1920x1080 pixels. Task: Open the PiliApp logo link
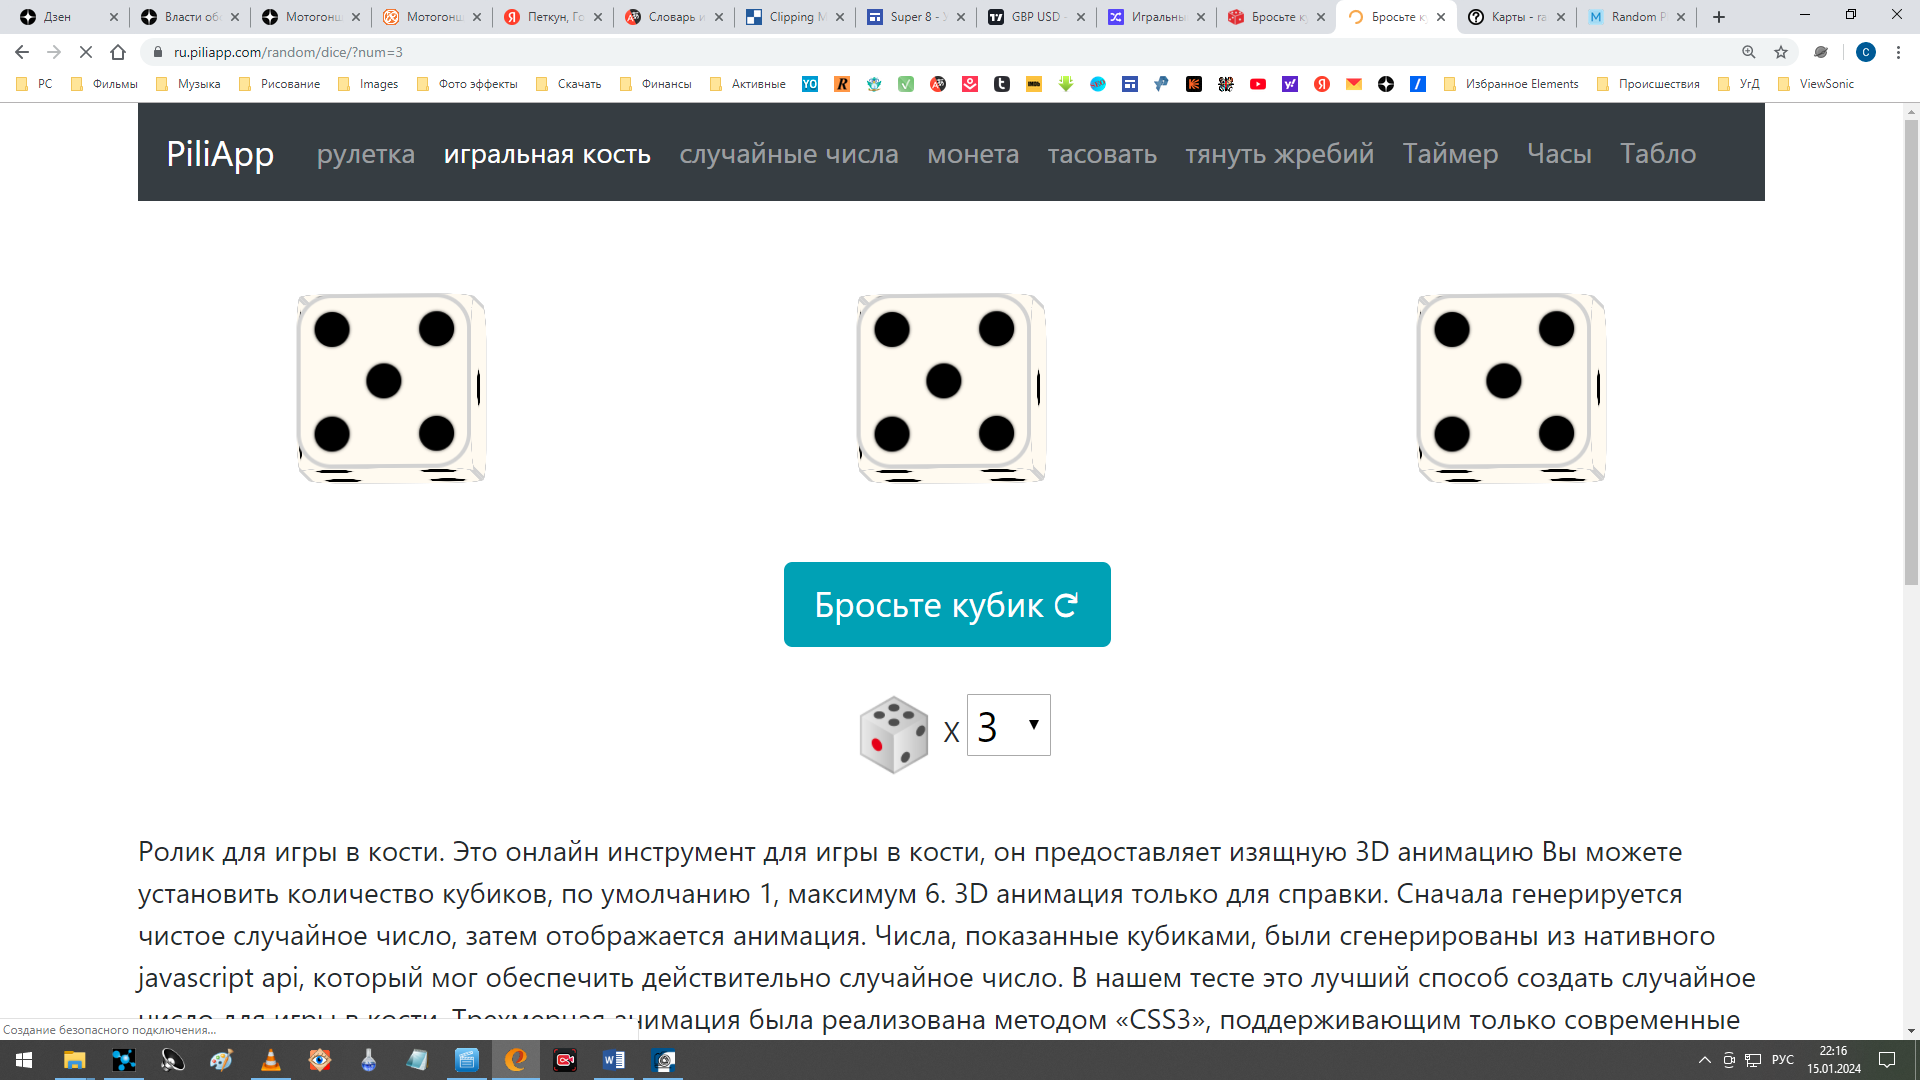tap(220, 153)
